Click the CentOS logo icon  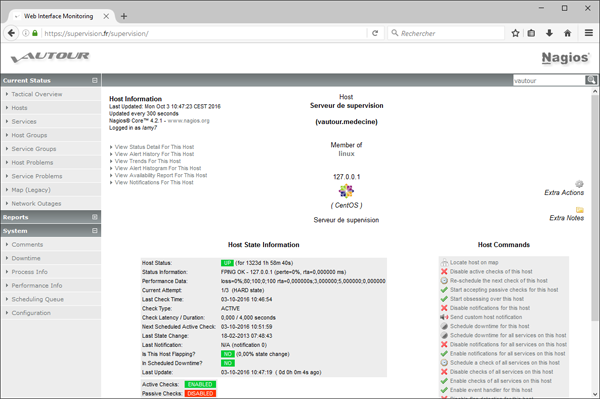pos(346,191)
